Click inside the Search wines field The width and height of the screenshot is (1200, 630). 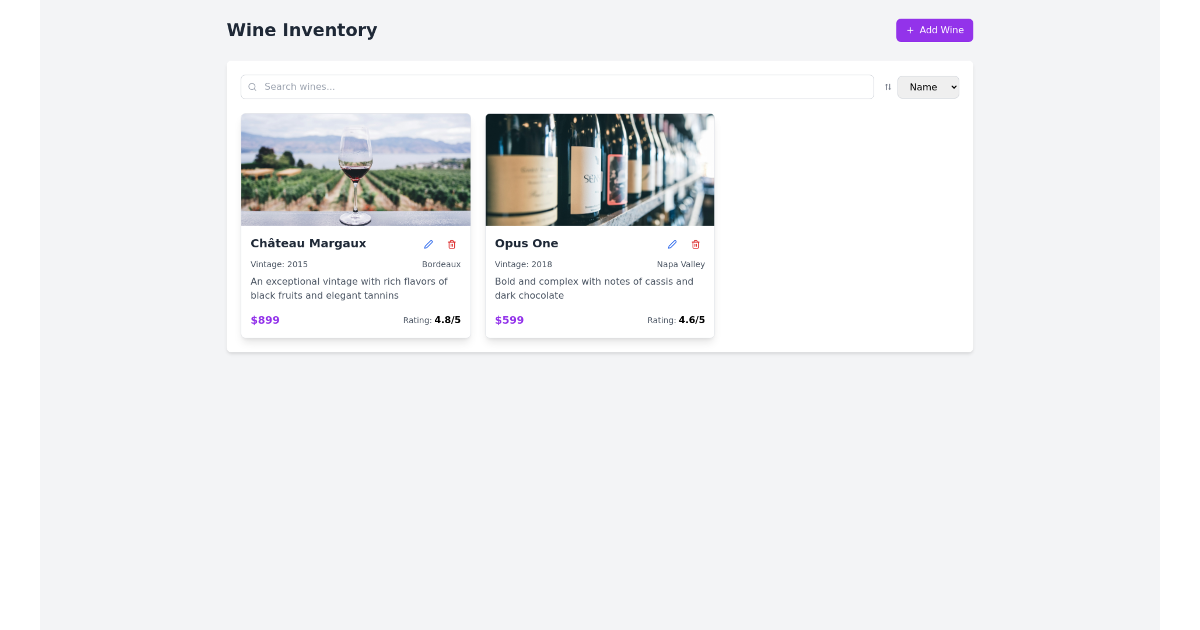[557, 87]
